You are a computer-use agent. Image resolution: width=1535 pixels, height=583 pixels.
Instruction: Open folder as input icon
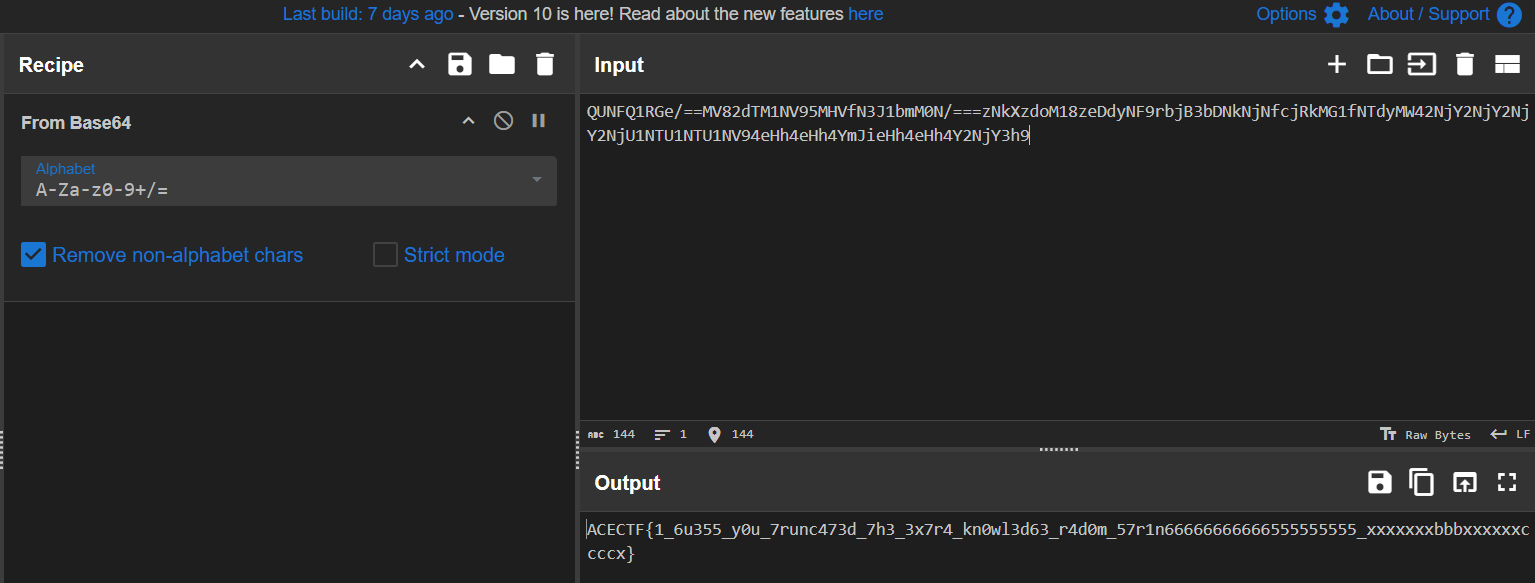(x=1380, y=65)
